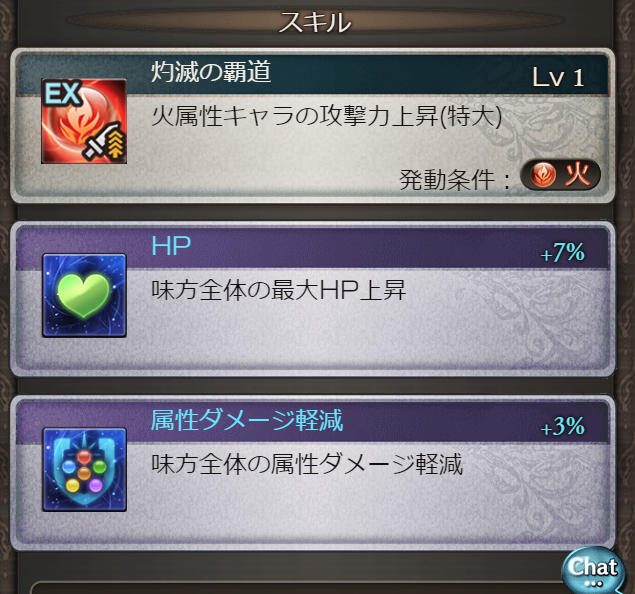Select the 属性ダメージ軽減 title
Viewport: 635px width, 594px height.
click(x=247, y=420)
